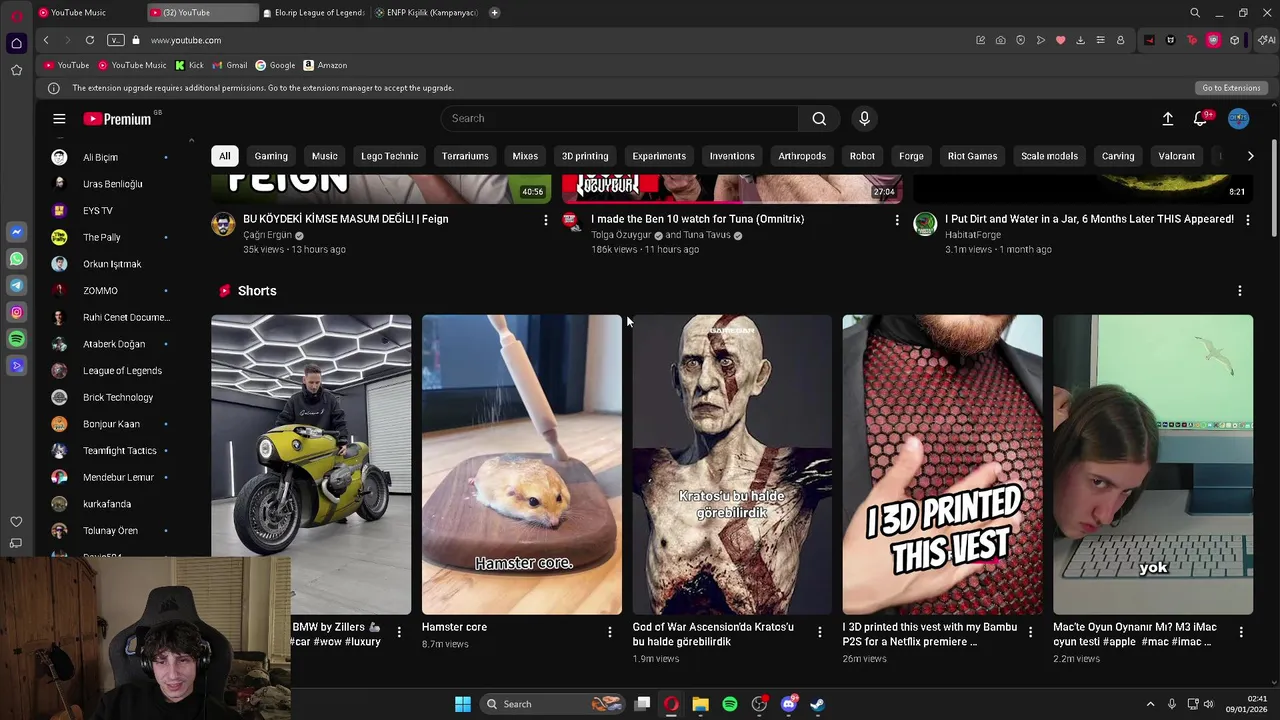
Task: Open the Teamfight Tactics subscription
Action: (x=120, y=451)
